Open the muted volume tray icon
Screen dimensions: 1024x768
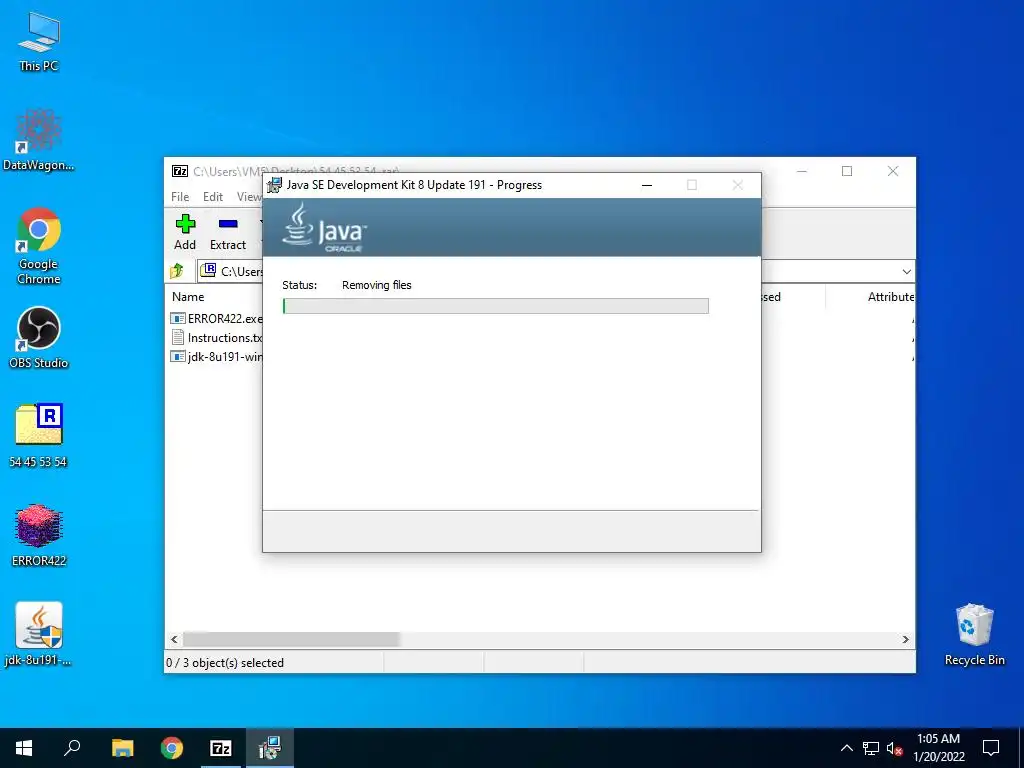tap(894, 748)
